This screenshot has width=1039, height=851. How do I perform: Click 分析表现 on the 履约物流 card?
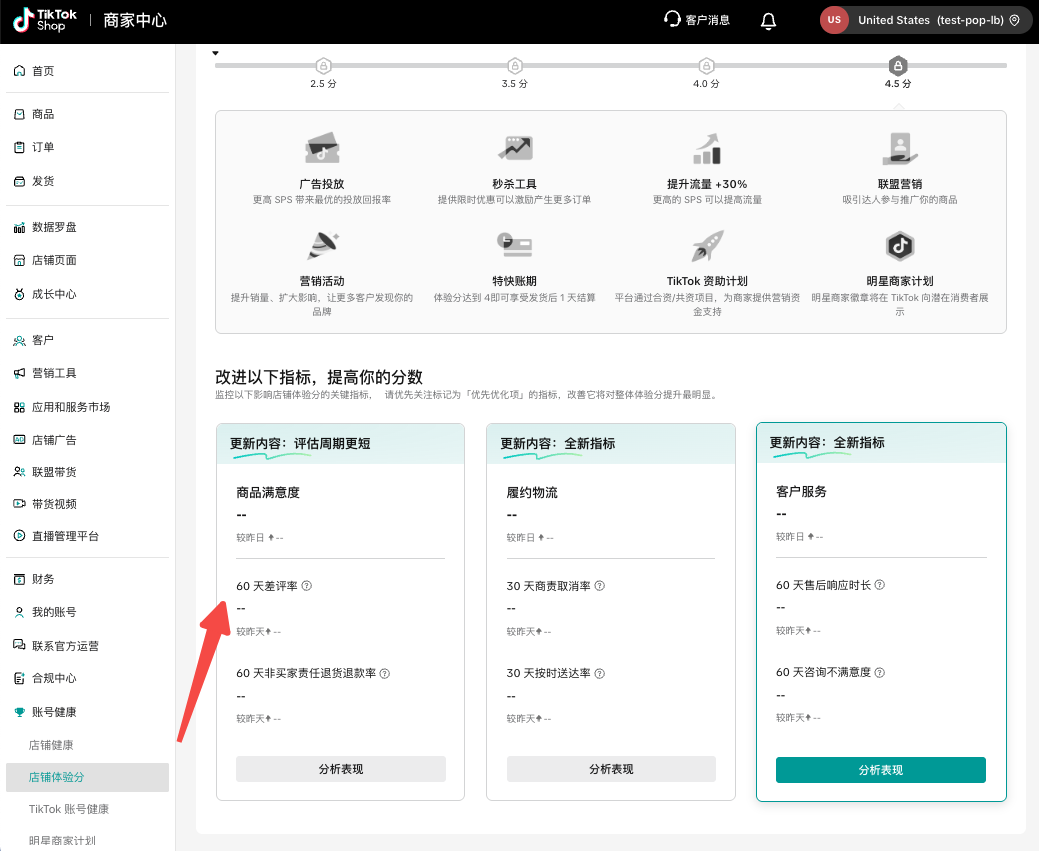[610, 769]
